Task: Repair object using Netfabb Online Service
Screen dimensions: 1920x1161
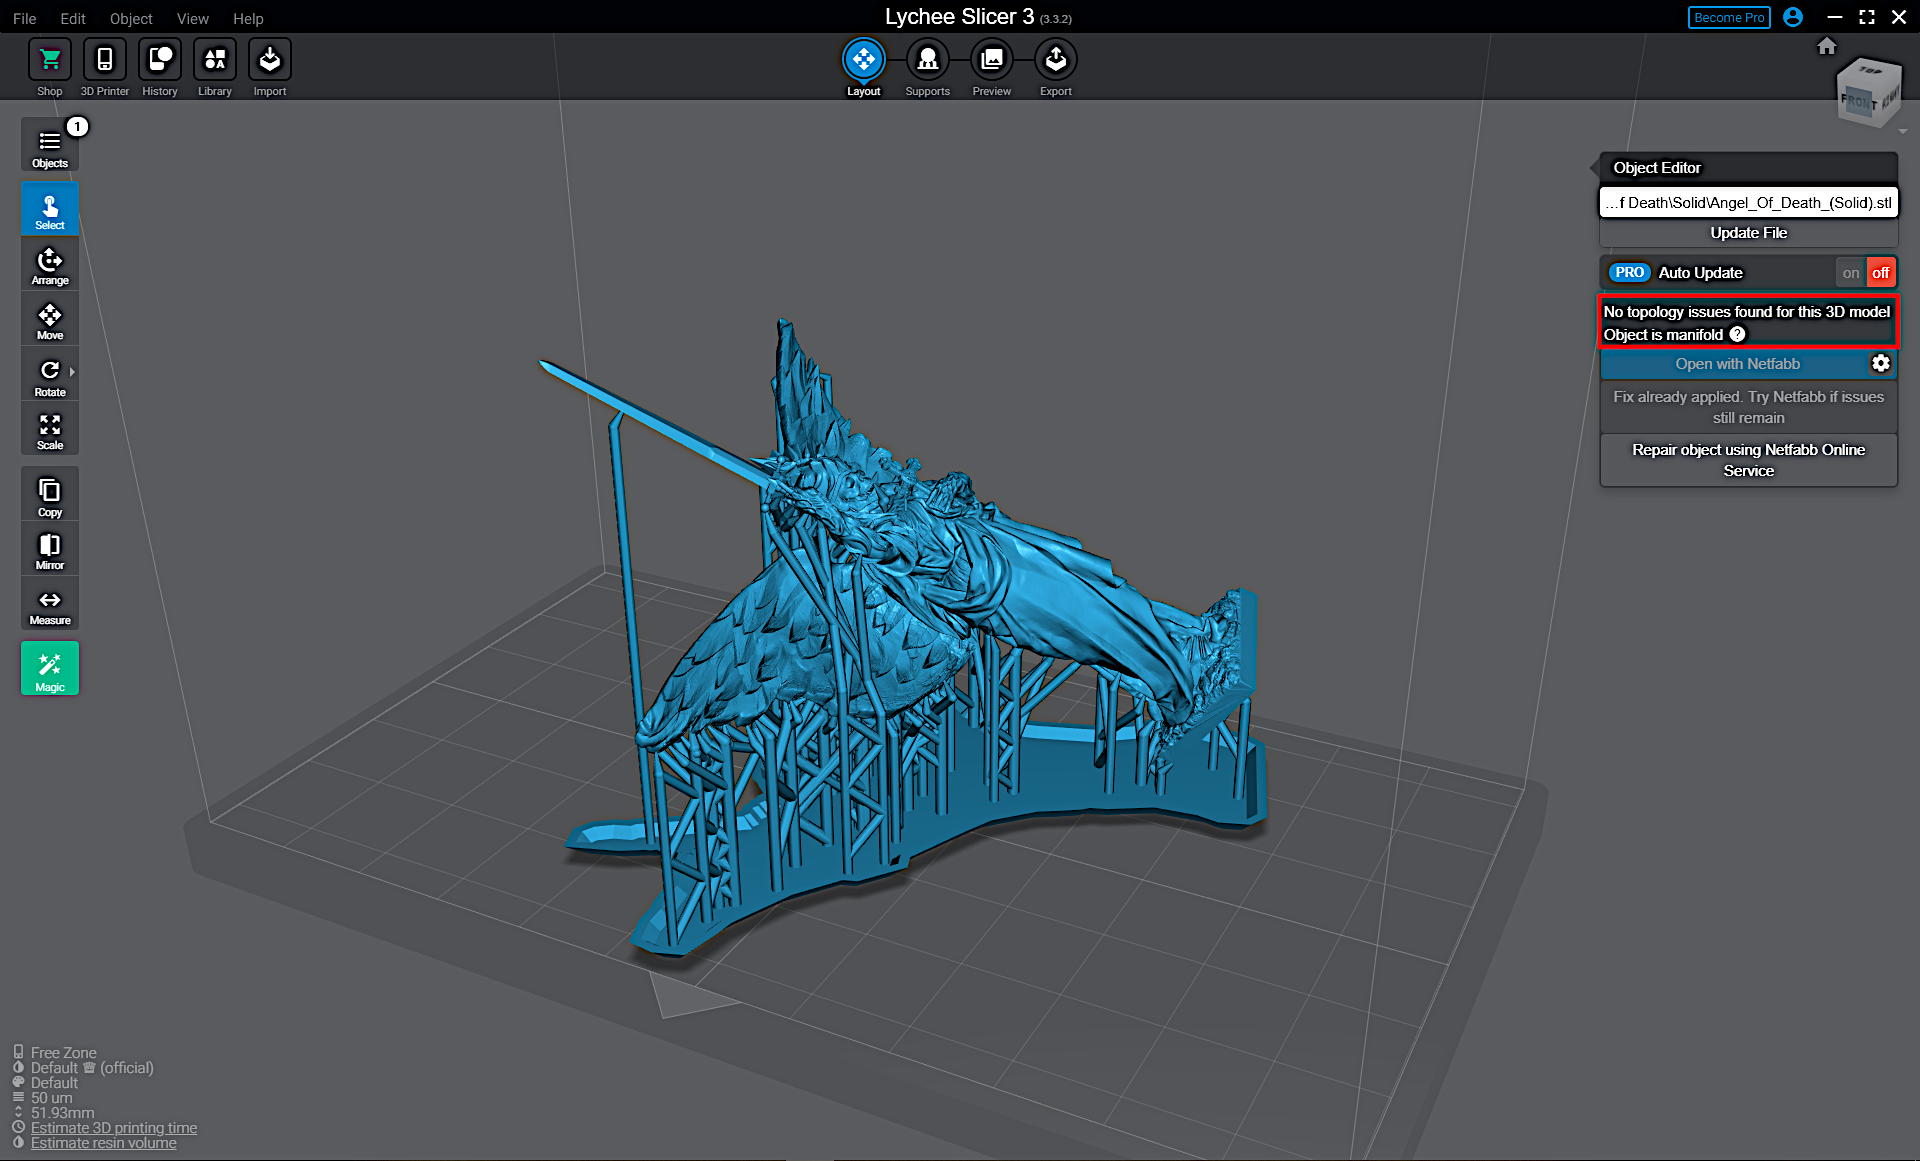Action: pos(1748,460)
